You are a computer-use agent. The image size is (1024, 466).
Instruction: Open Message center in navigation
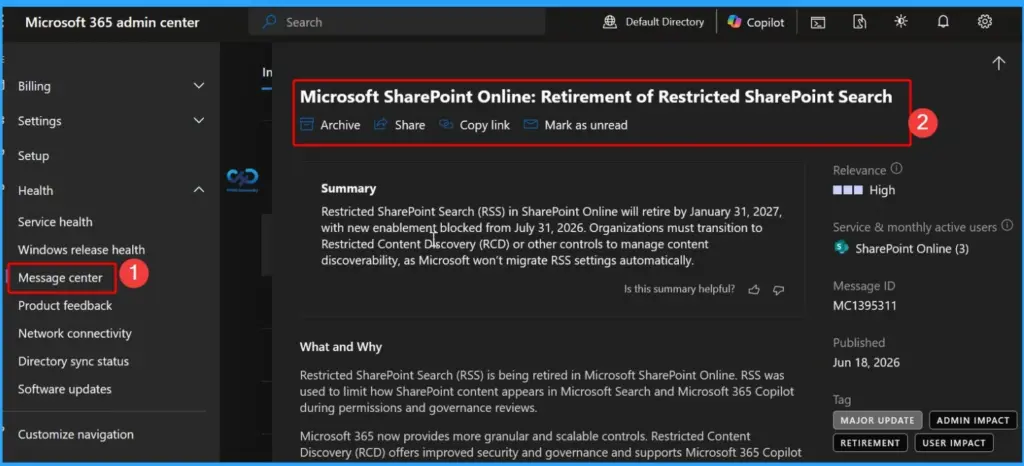click(x=60, y=278)
